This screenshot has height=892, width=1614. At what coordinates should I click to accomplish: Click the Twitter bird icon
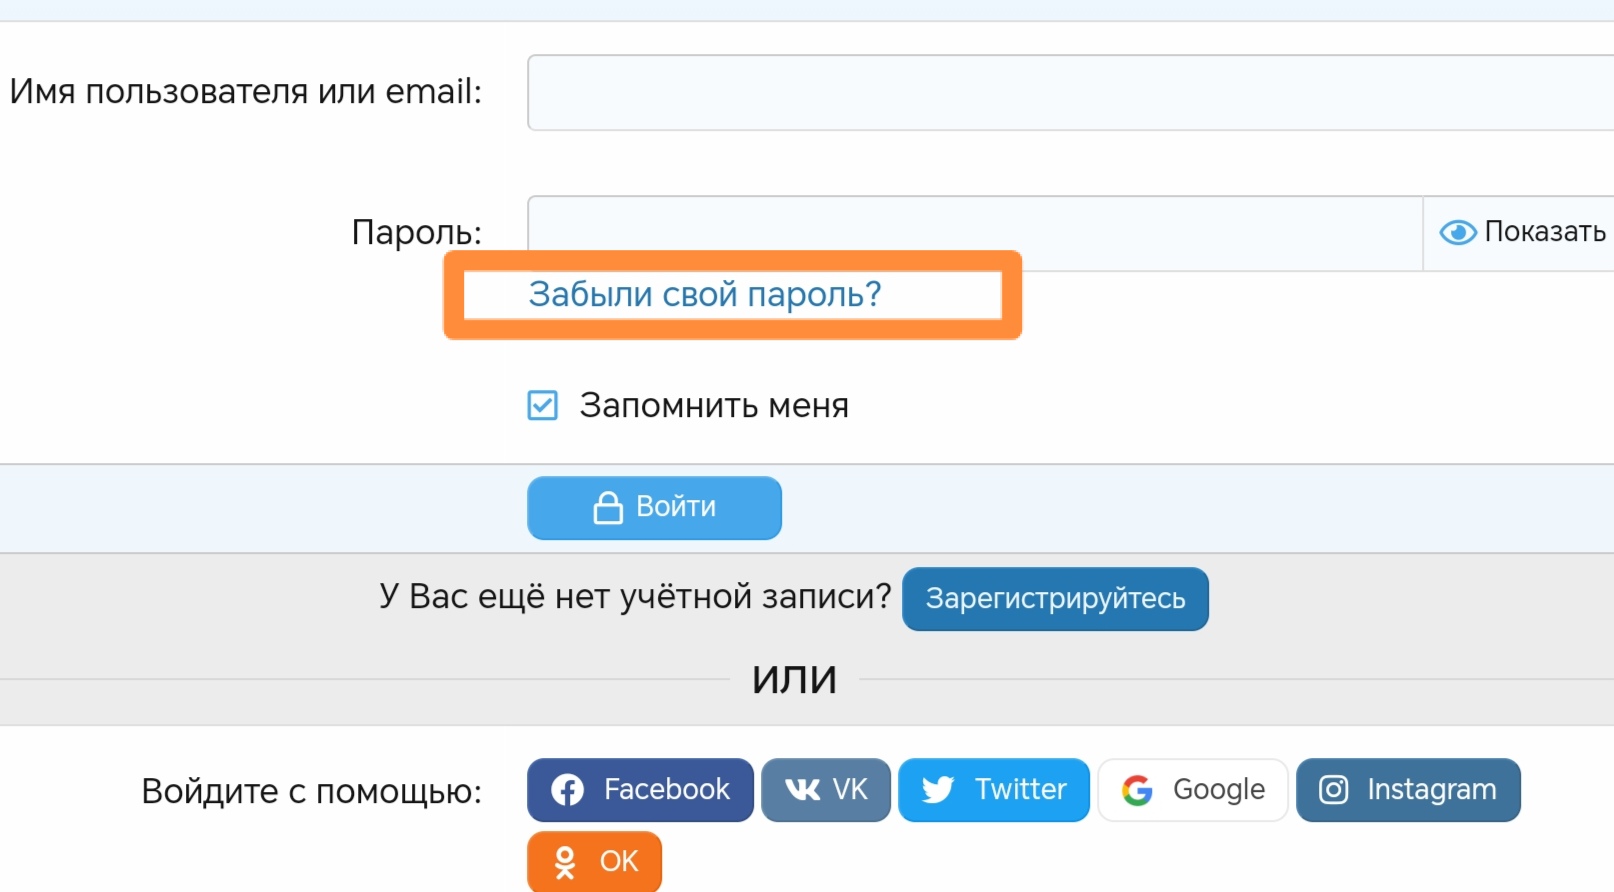tap(937, 790)
